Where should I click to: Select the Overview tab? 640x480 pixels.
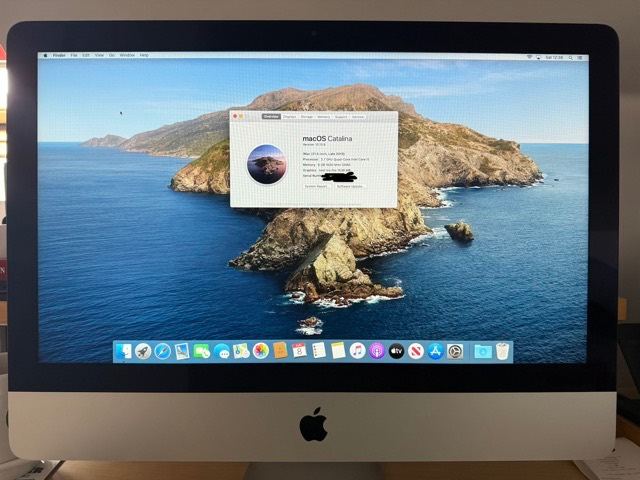pyautogui.click(x=271, y=117)
